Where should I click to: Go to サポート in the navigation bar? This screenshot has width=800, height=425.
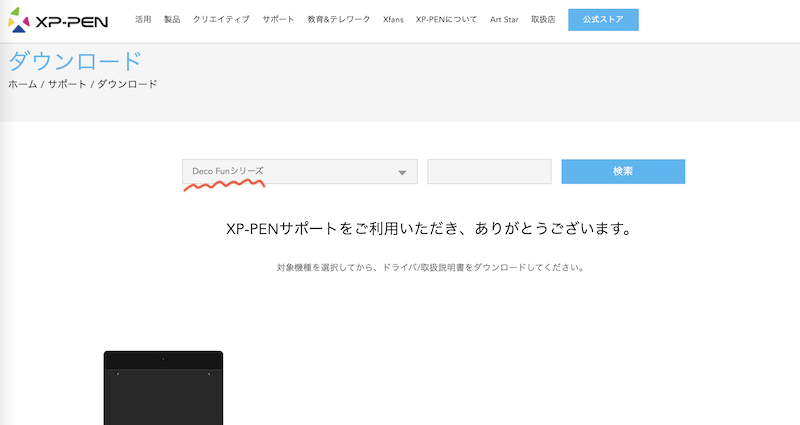tap(279, 20)
